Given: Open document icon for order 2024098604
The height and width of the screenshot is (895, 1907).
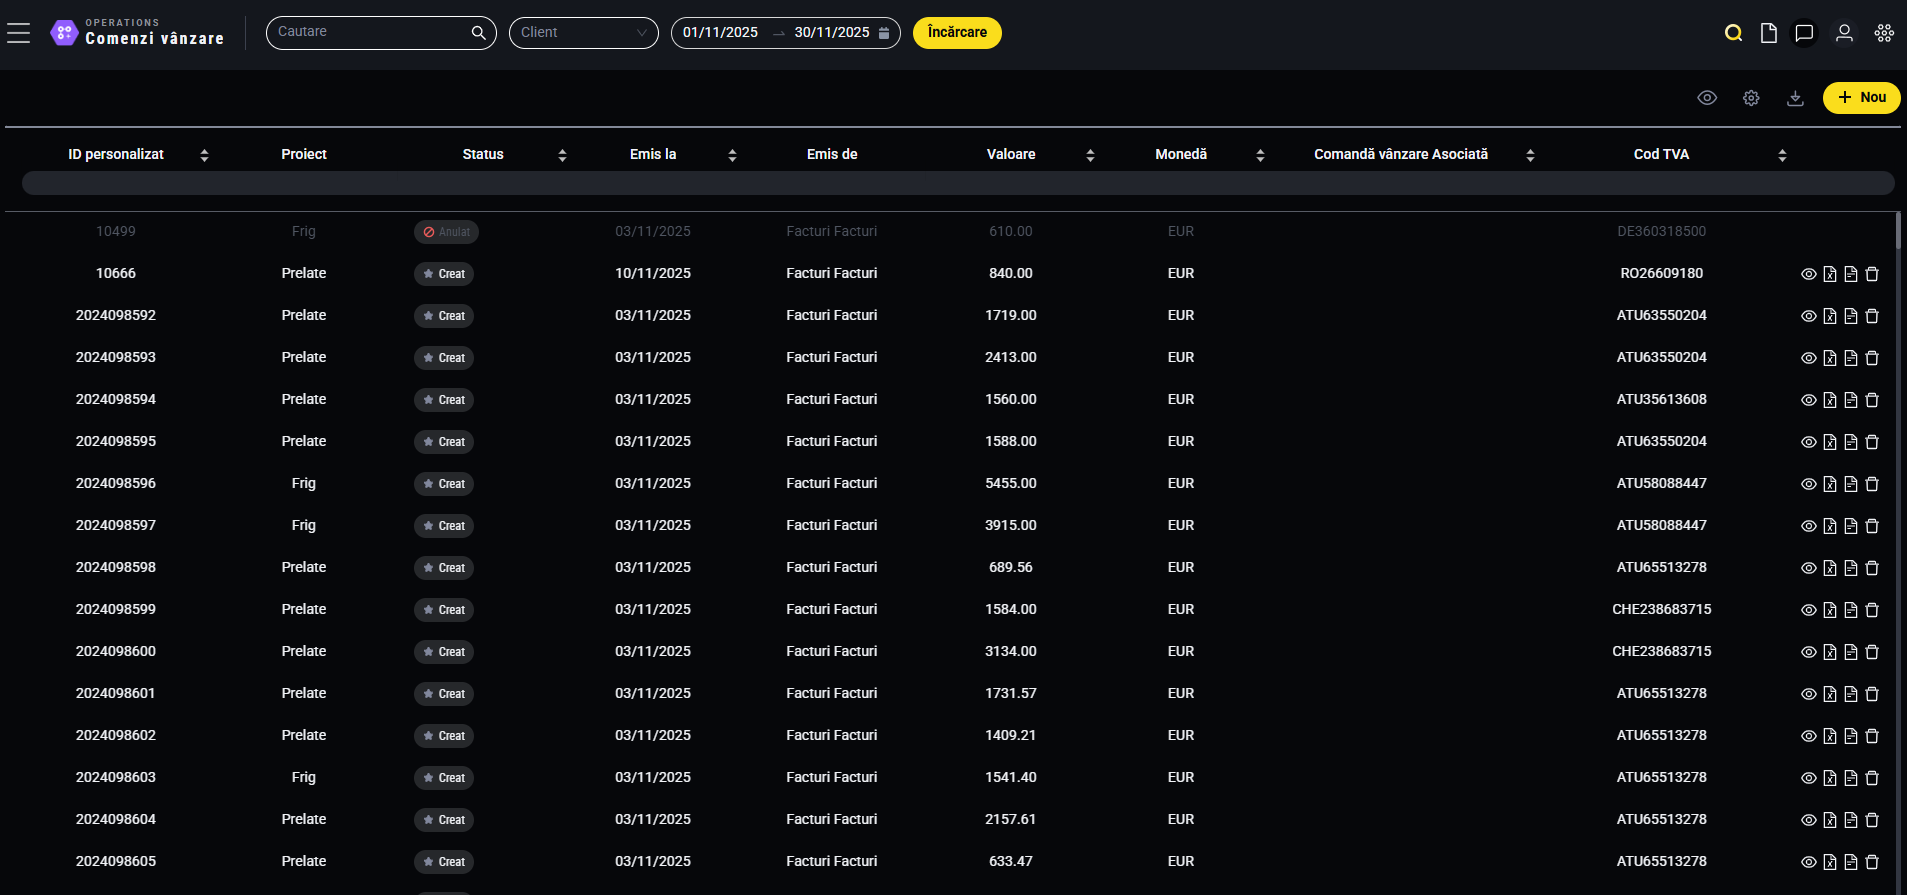Looking at the screenshot, I should click(x=1851, y=820).
